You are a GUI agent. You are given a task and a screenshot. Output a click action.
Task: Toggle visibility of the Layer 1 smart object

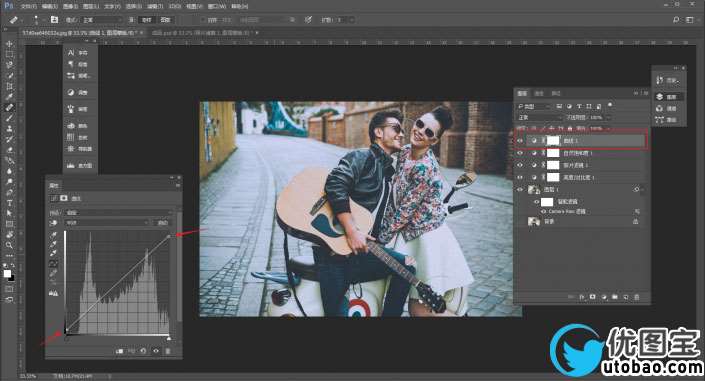(x=520, y=189)
